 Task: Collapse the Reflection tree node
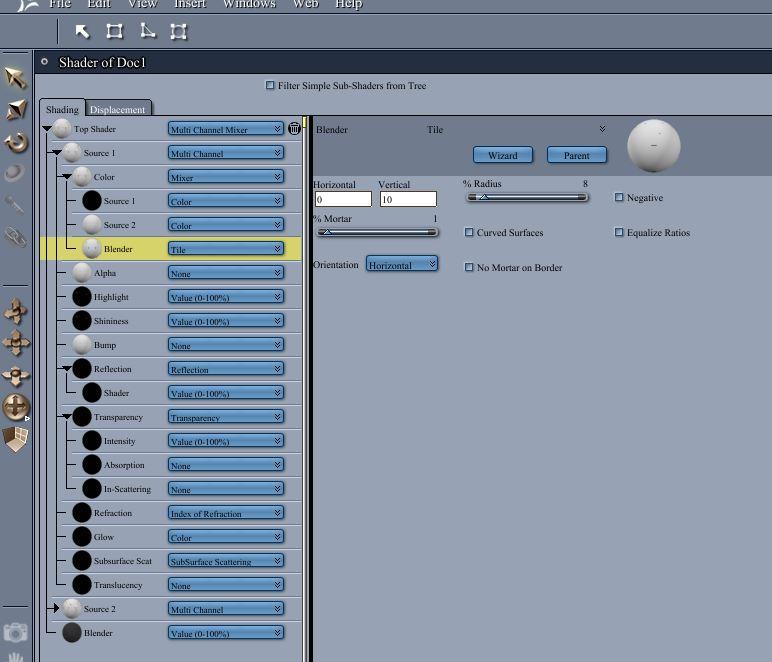[66, 368]
